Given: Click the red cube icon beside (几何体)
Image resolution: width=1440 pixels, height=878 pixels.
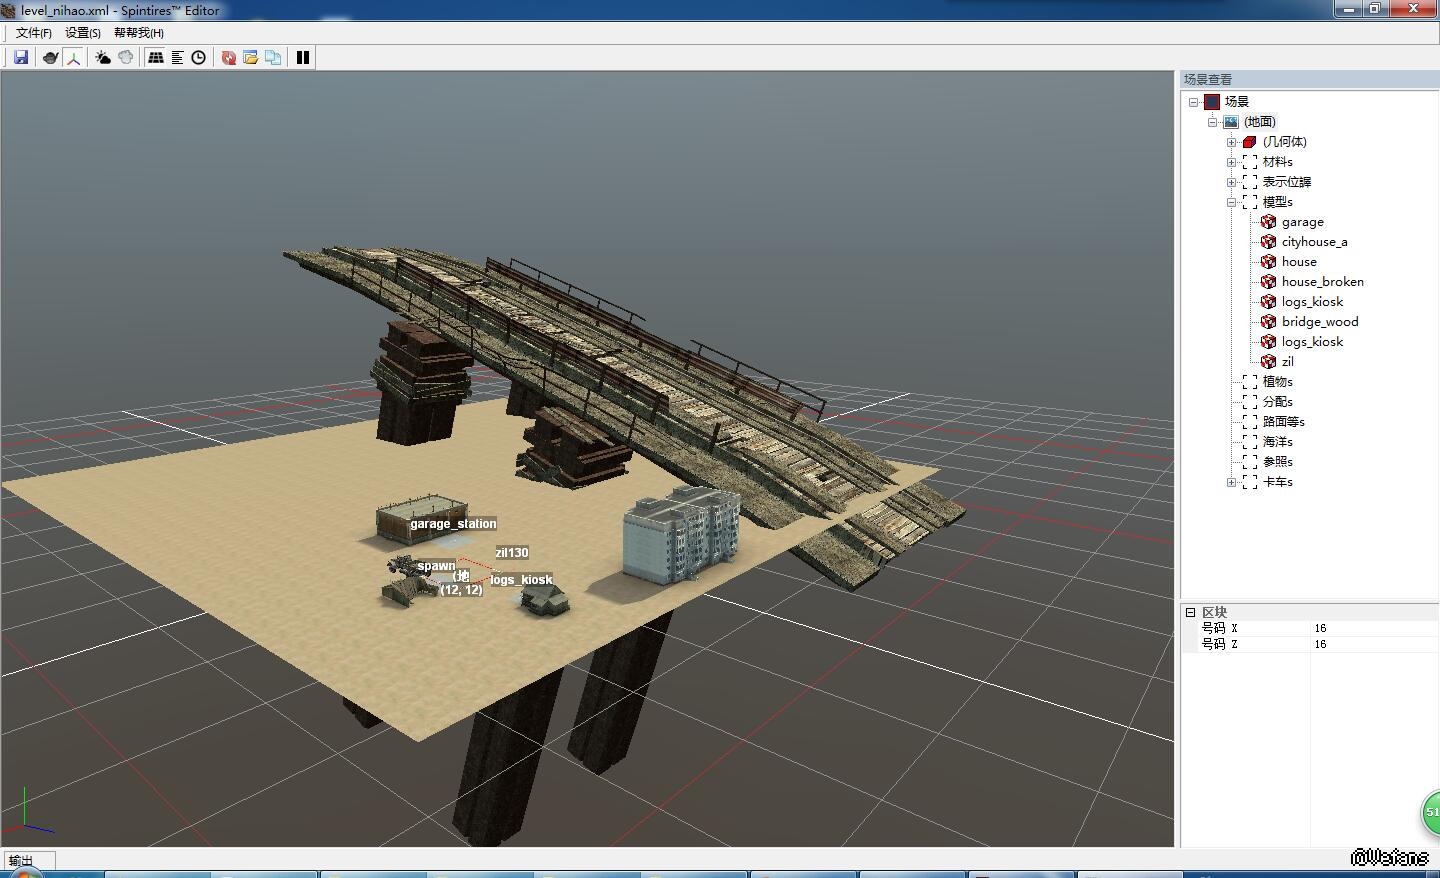Looking at the screenshot, I should pyautogui.click(x=1249, y=142).
